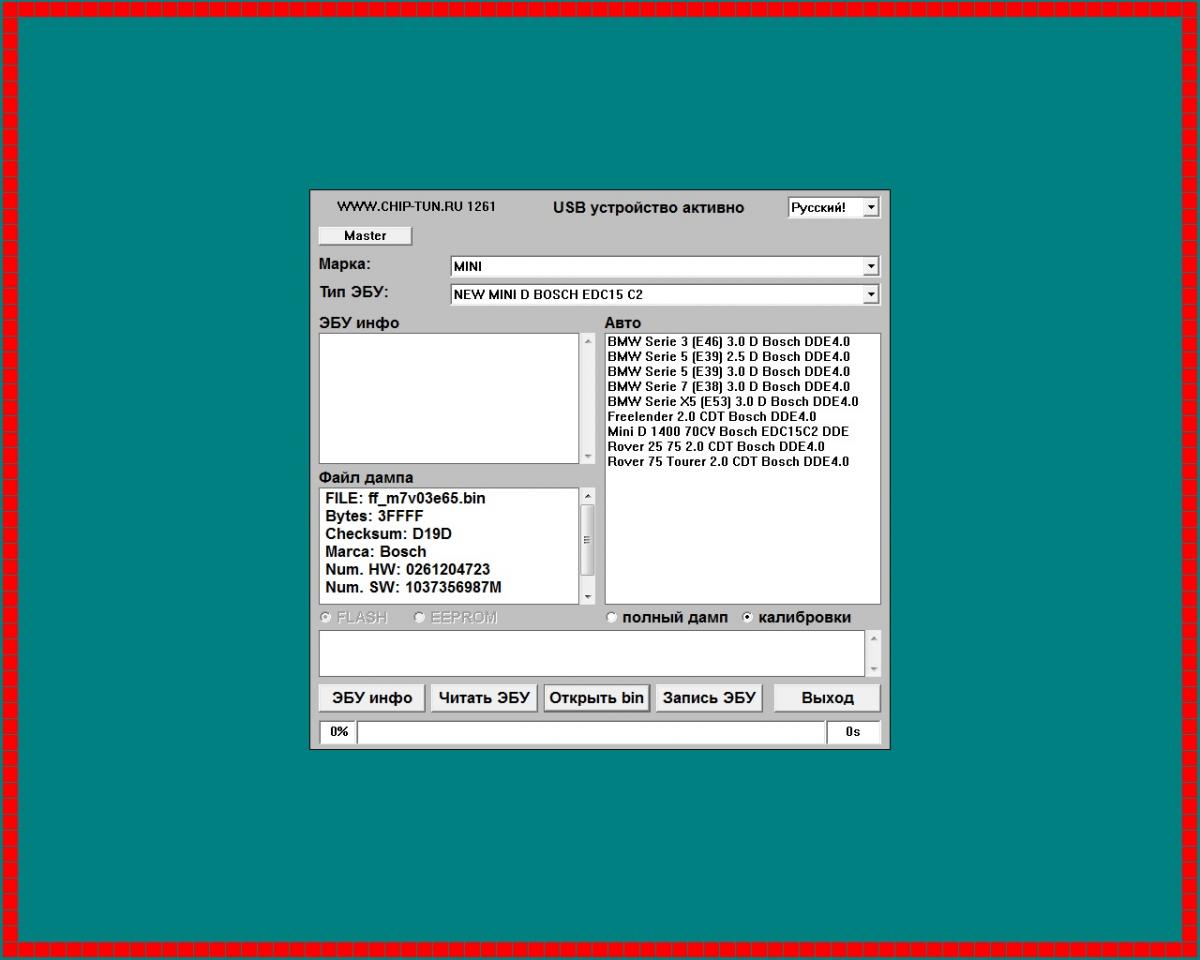Click the ЭБУ инфо panel scrollbar up arrow
The width and height of the screenshot is (1200, 960).
[x=587, y=341]
